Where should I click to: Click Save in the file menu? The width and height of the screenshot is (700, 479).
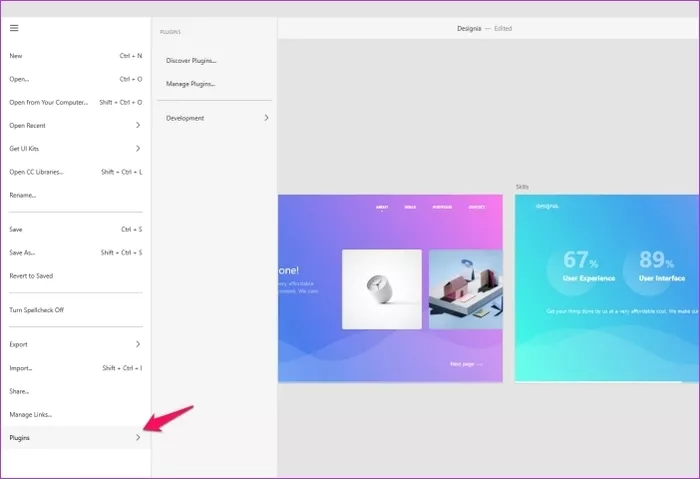tap(16, 229)
